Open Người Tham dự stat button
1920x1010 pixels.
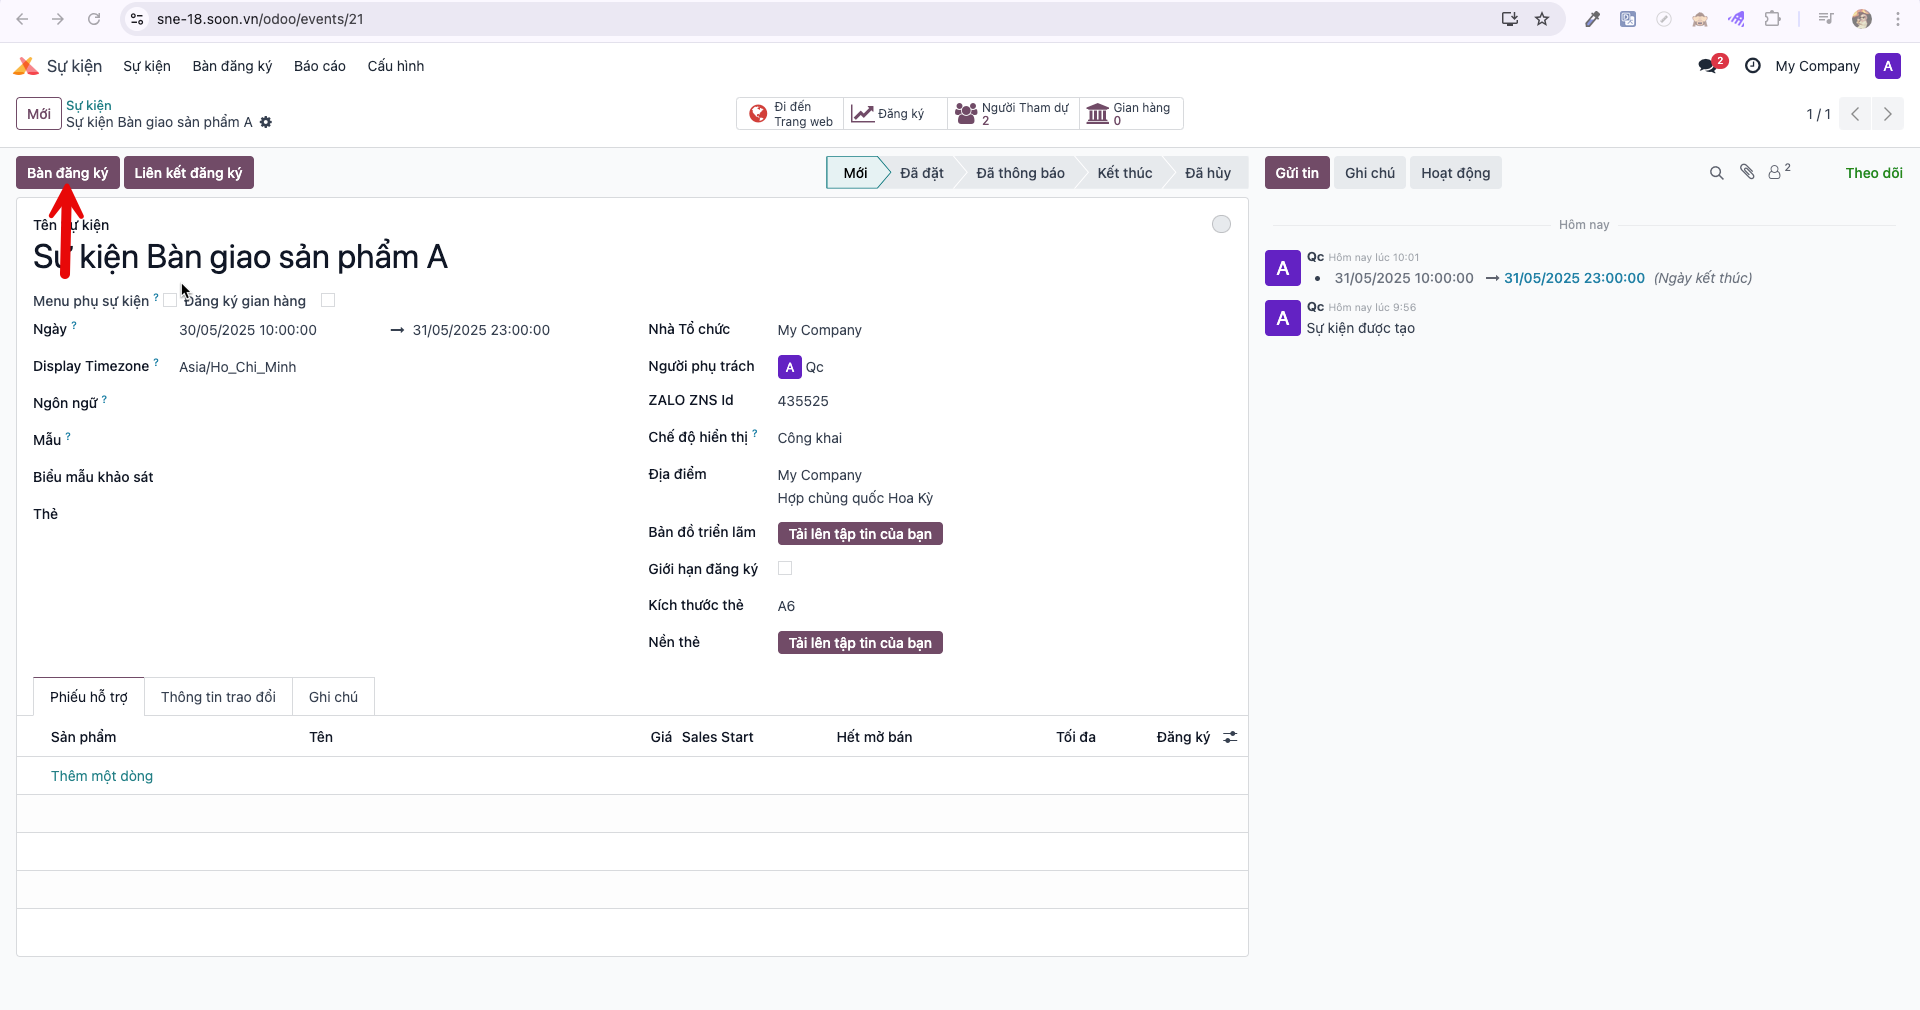click(1013, 114)
